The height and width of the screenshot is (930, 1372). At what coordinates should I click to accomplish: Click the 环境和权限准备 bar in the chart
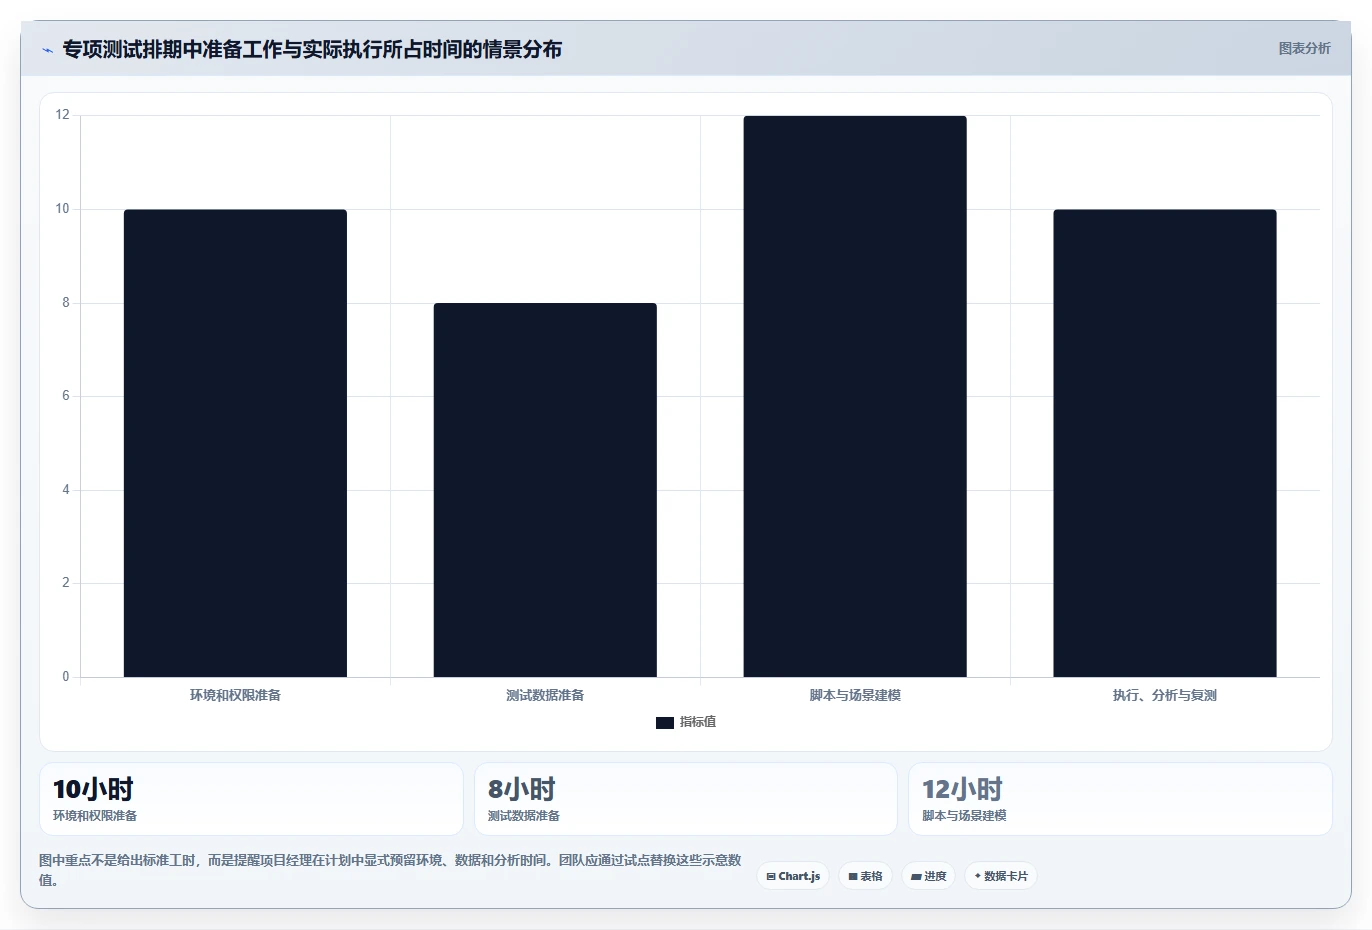[x=235, y=443]
